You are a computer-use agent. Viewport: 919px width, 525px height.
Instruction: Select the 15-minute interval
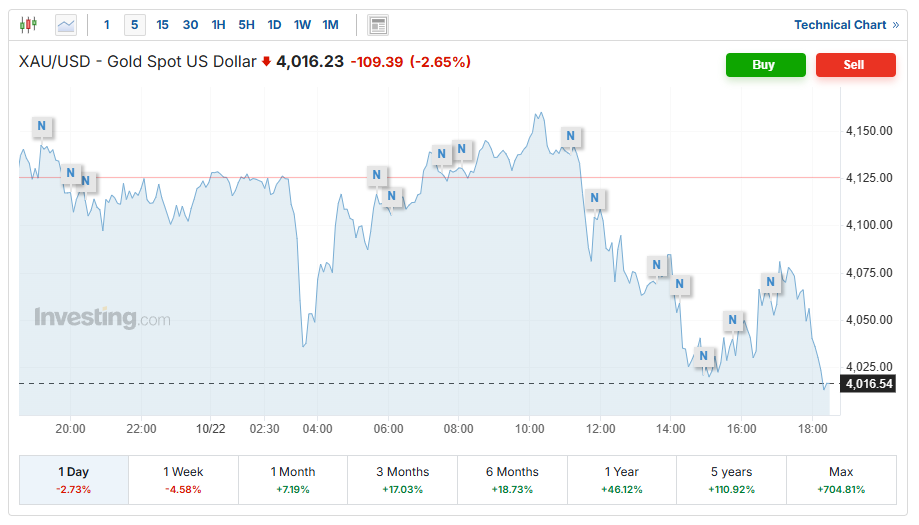[163, 25]
